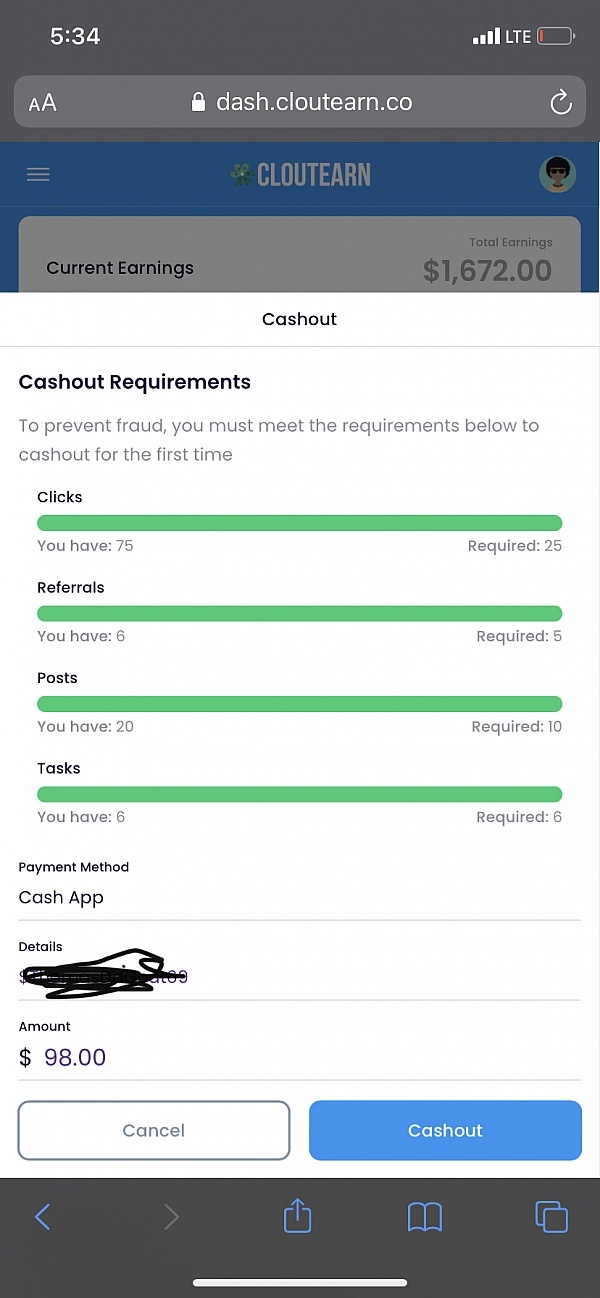Click the Referrals progress bar
This screenshot has width=600, height=1298.
pos(299,613)
